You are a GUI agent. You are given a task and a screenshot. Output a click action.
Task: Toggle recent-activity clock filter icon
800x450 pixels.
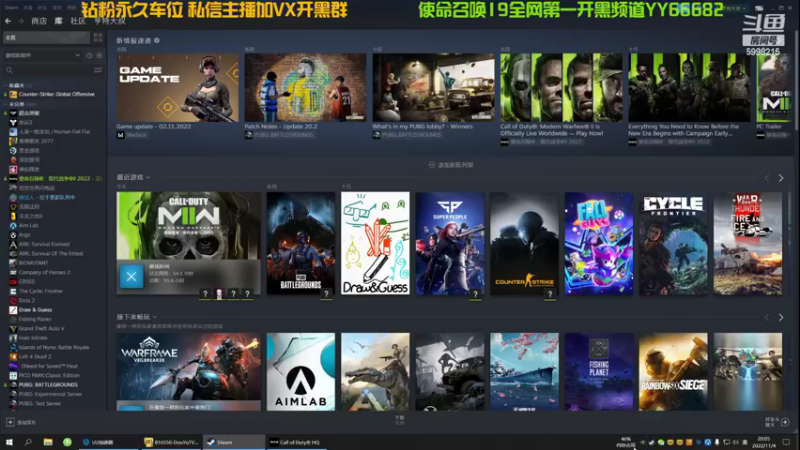coord(89,55)
